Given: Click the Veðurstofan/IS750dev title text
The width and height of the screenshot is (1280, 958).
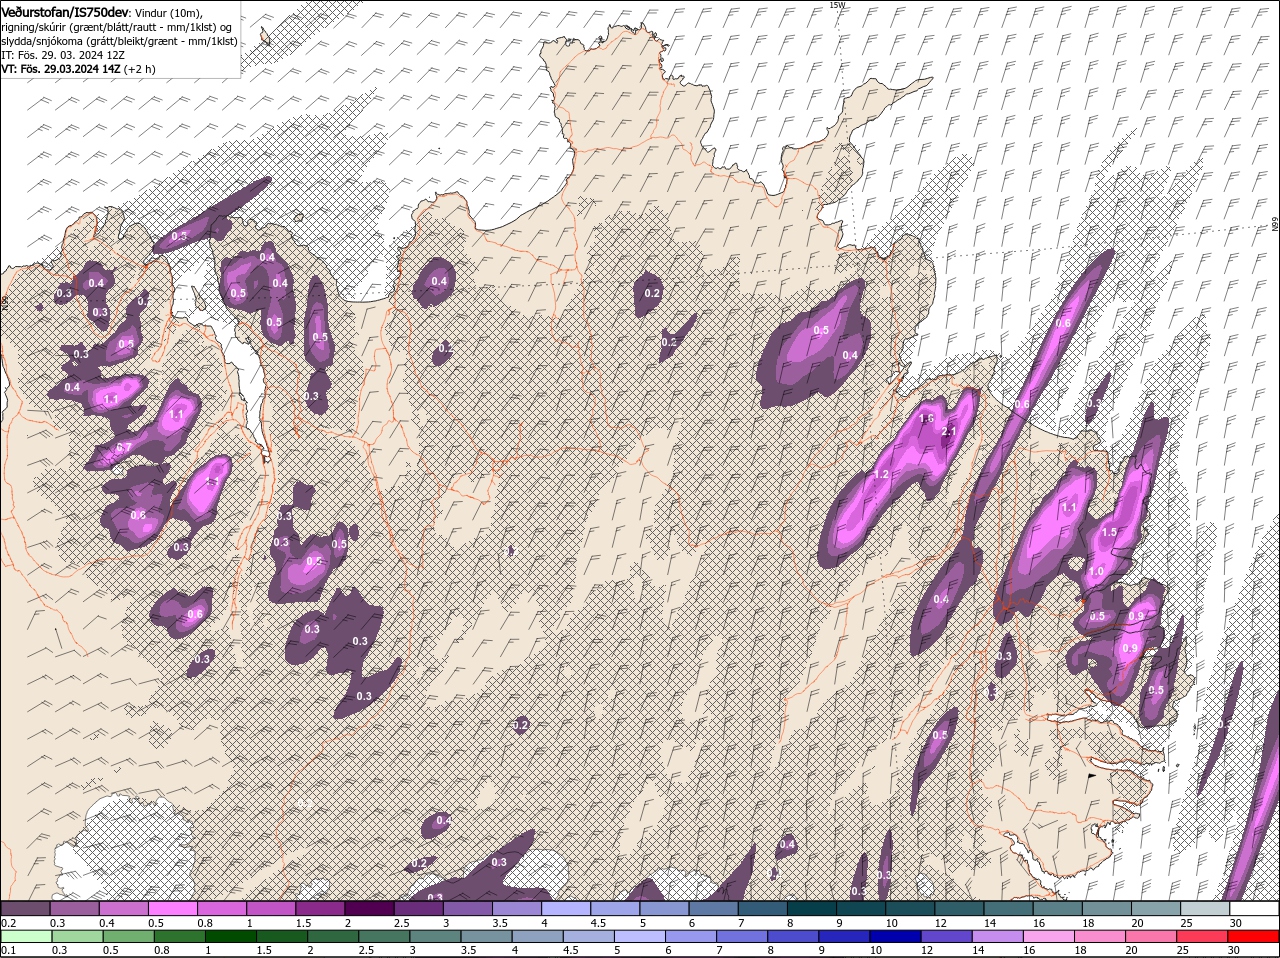Looking at the screenshot, I should (x=65, y=11).
